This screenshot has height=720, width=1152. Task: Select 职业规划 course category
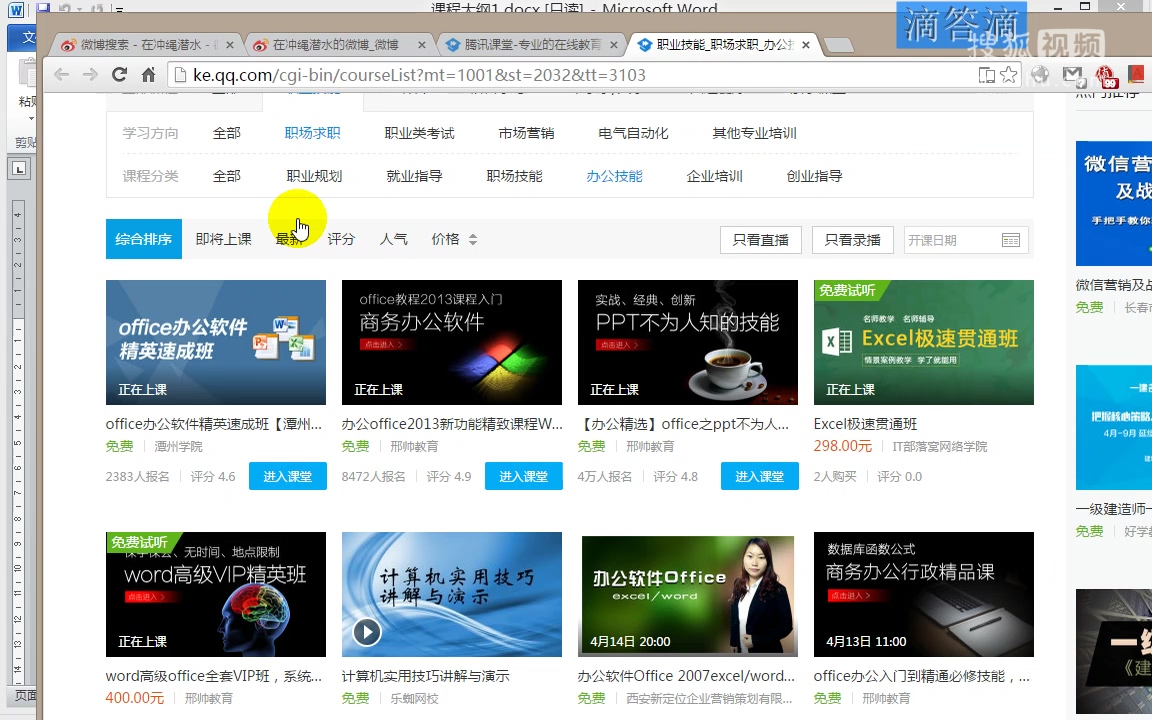pyautogui.click(x=314, y=176)
